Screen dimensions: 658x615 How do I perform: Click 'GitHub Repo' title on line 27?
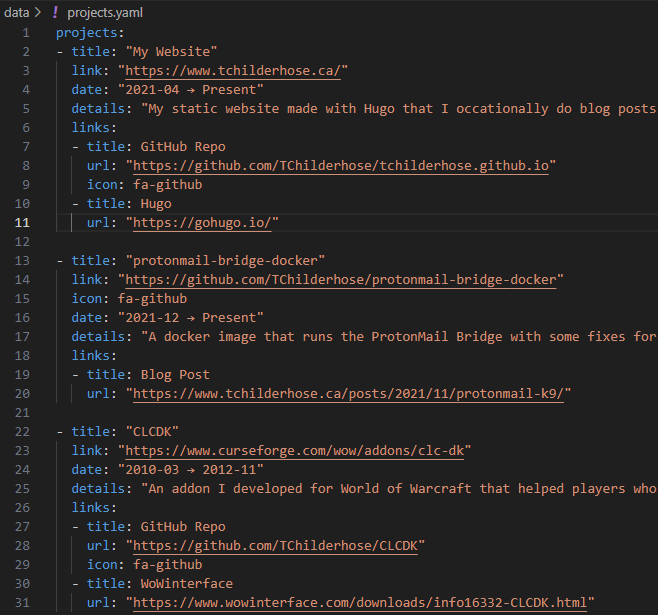[183, 527]
